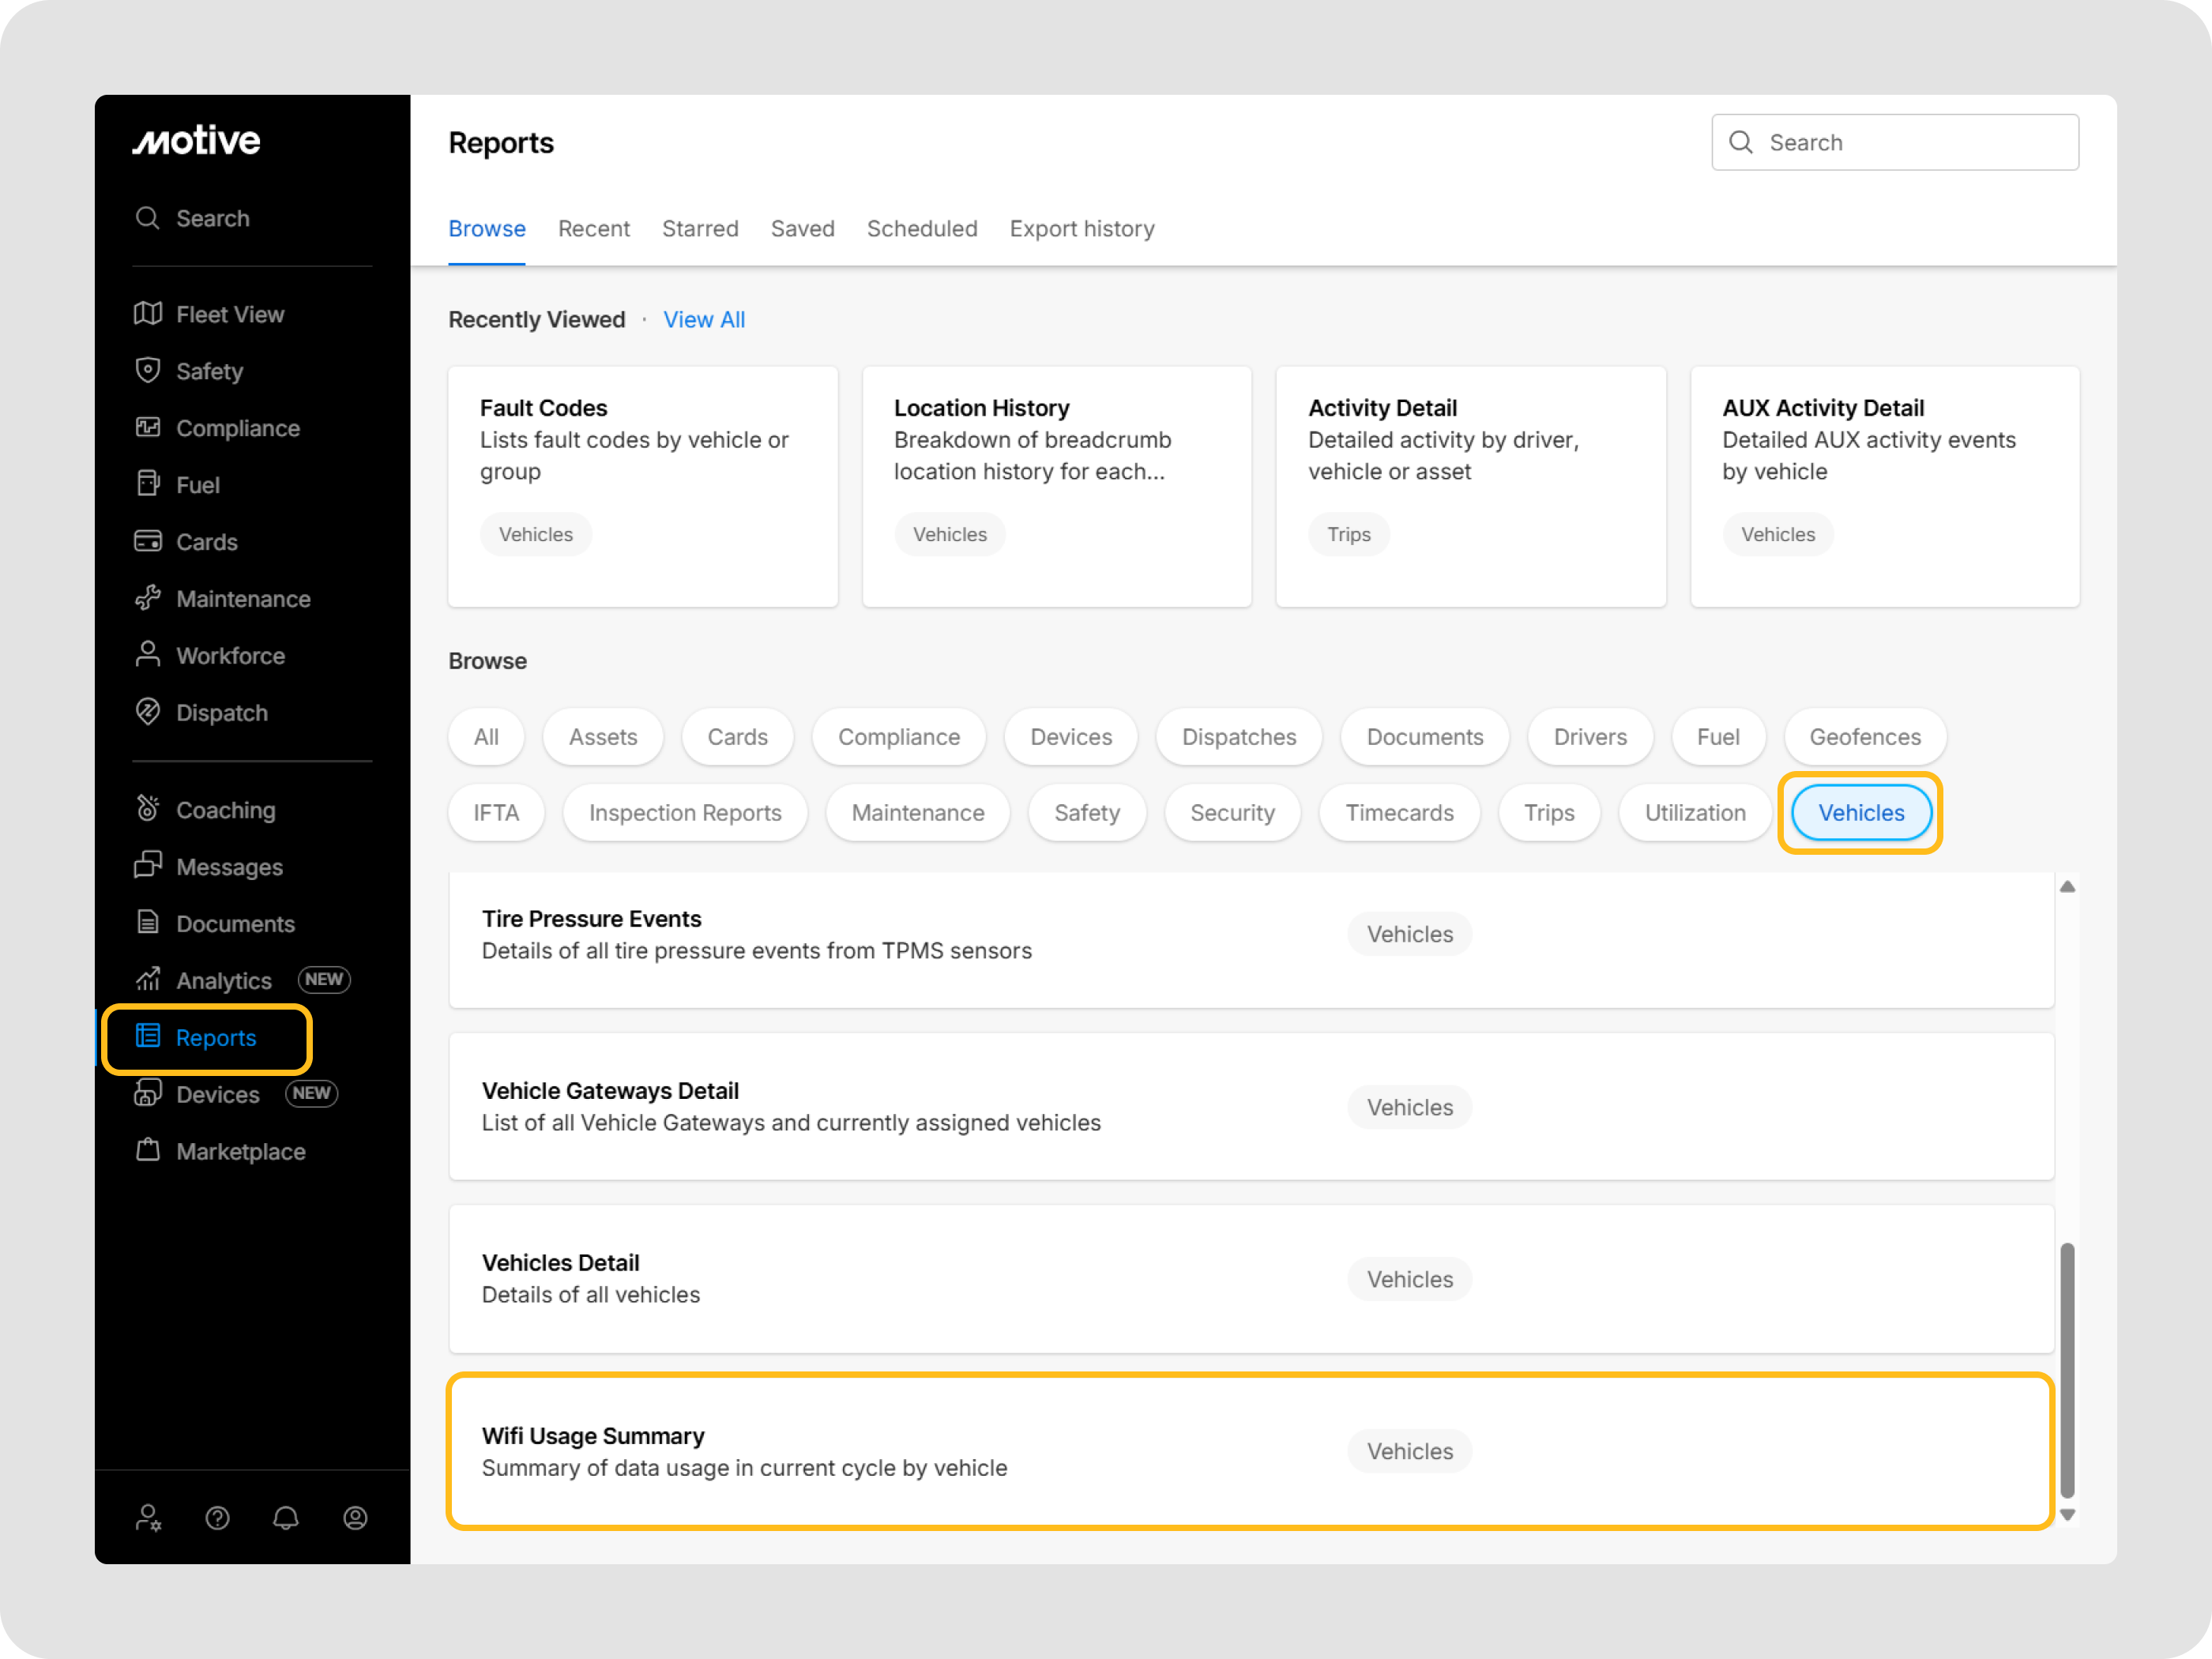Toggle the Compliance category chip
Viewport: 2212px width, 1659px height.
tap(898, 737)
